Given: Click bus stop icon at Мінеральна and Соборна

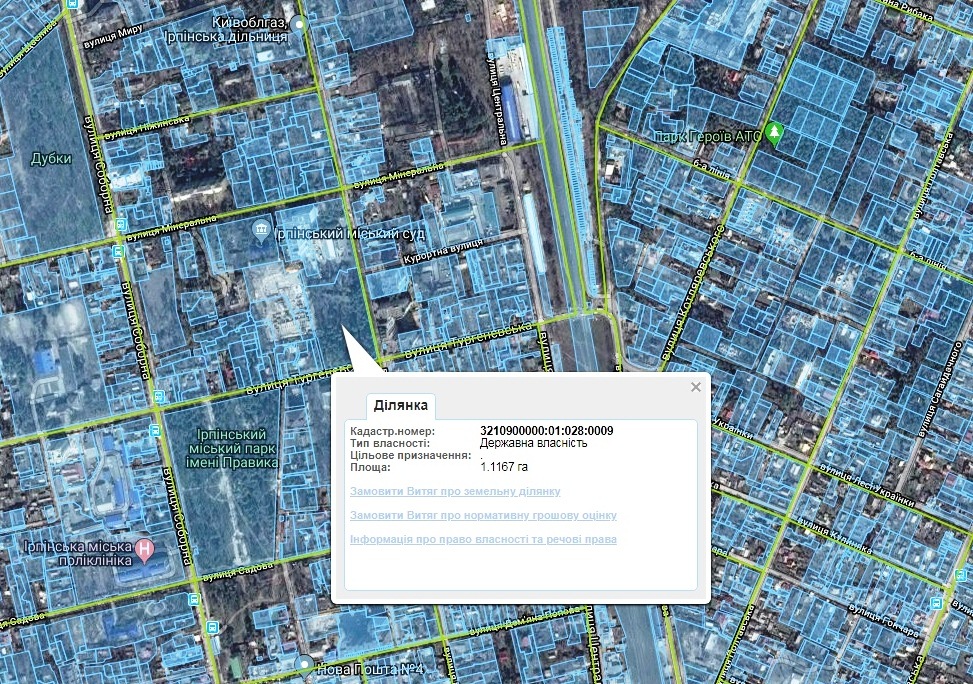Looking at the screenshot, I should coord(119,225).
